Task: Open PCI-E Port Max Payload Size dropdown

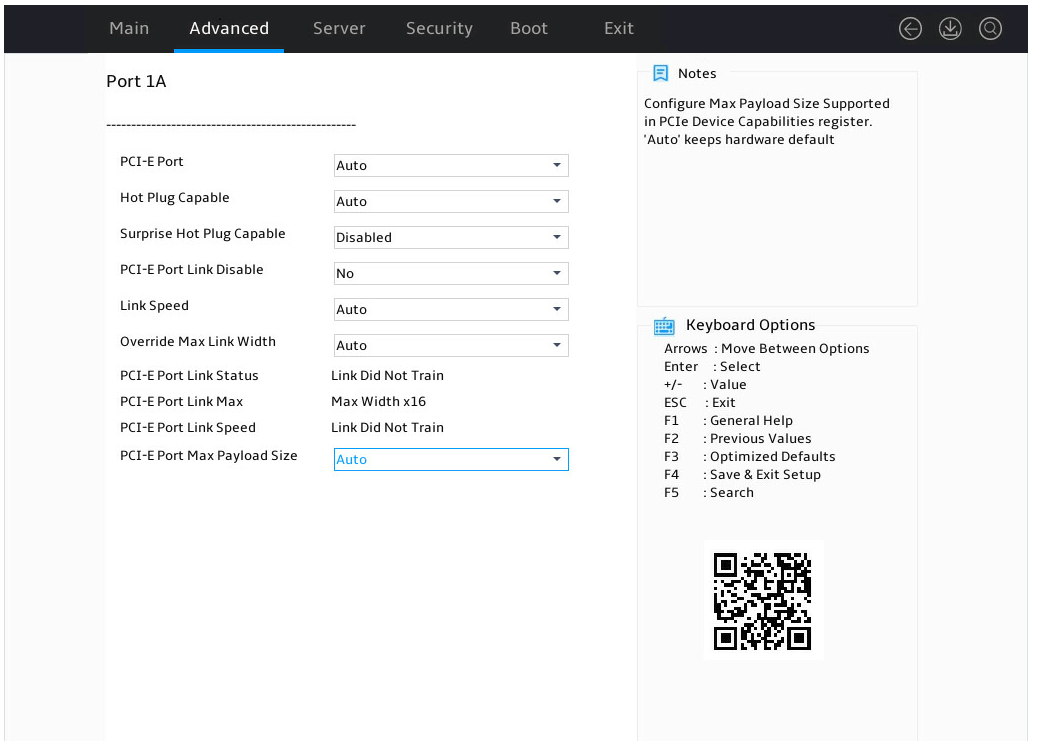Action: [x=451, y=459]
